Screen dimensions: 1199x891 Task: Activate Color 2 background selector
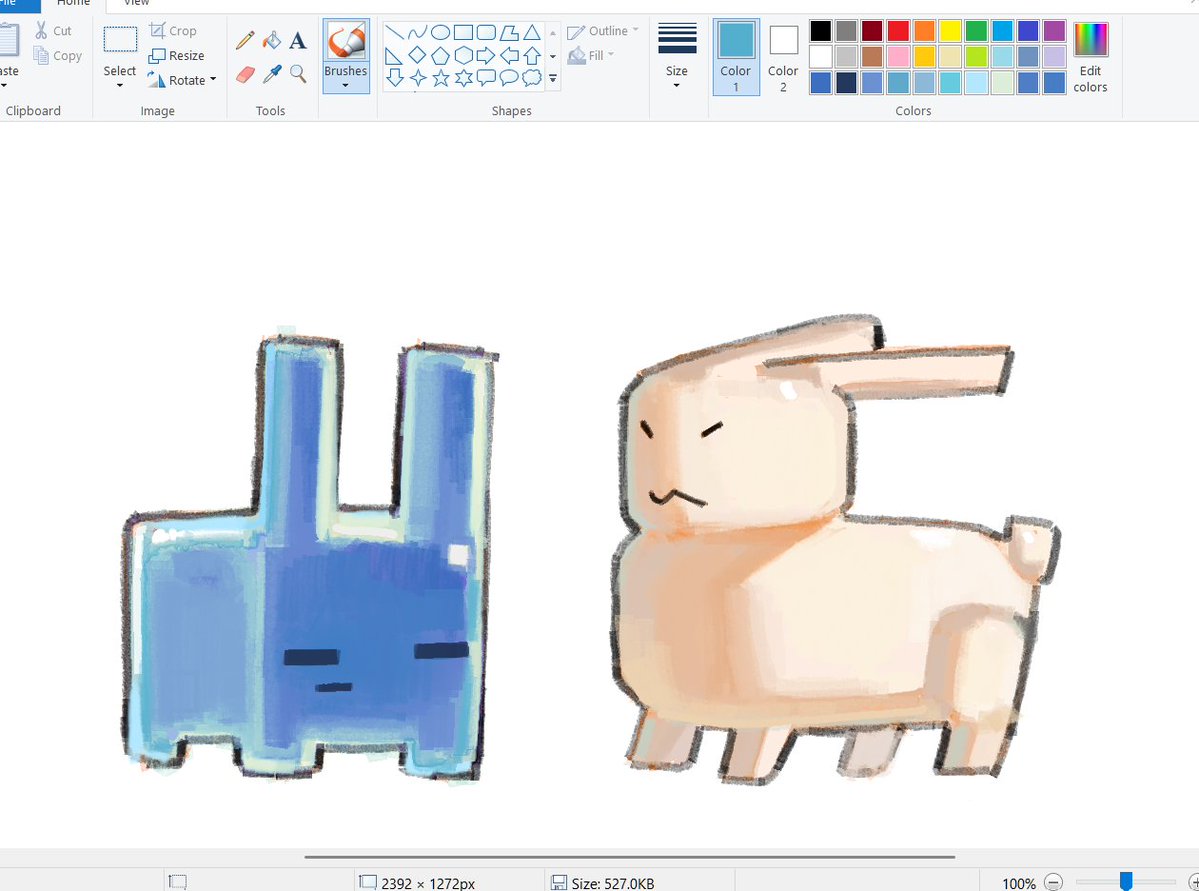tap(783, 57)
